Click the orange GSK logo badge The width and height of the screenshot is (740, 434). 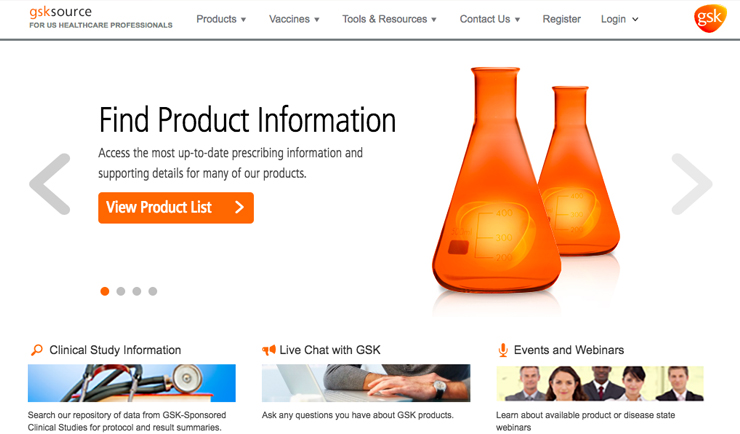[710, 18]
